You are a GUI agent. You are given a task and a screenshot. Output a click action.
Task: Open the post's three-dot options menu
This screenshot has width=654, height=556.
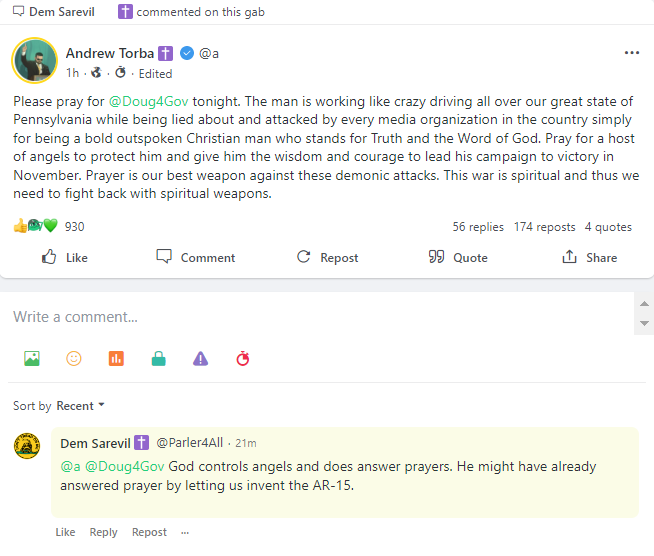tap(631, 53)
